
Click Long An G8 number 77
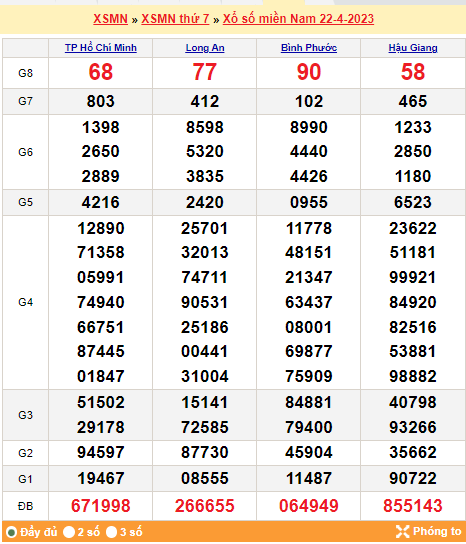pyautogui.click(x=205, y=72)
